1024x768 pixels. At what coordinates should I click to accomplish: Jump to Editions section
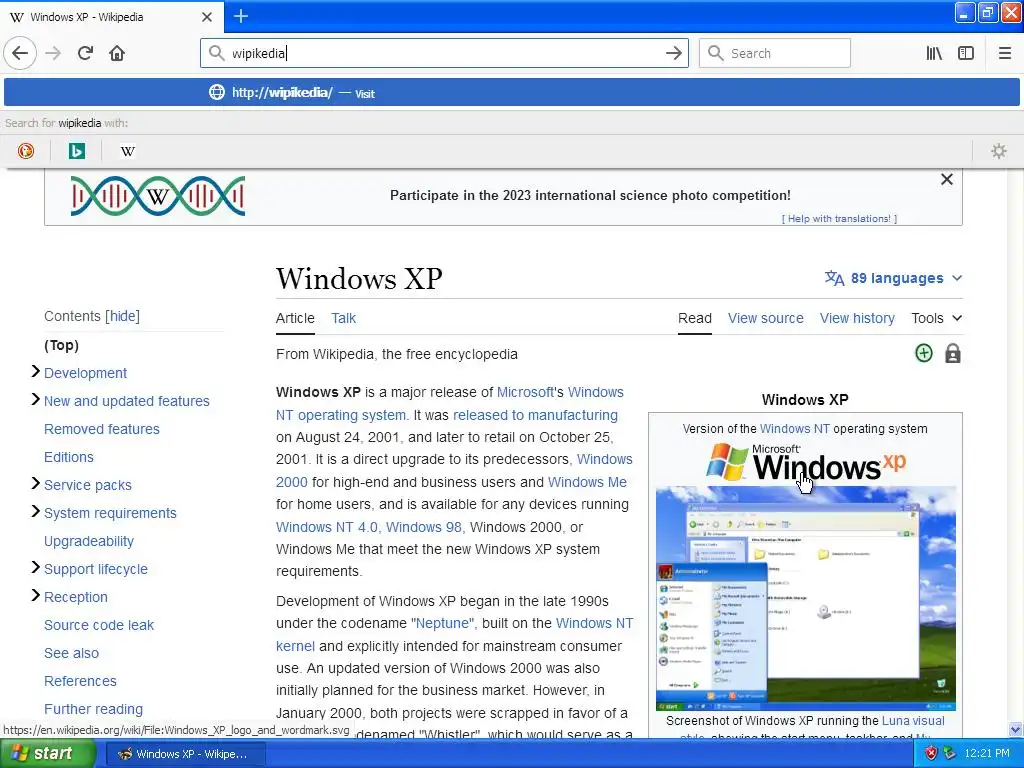click(x=69, y=457)
